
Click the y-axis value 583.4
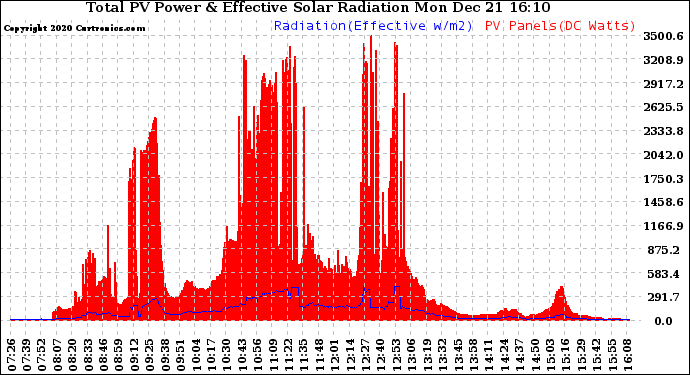pos(665,274)
